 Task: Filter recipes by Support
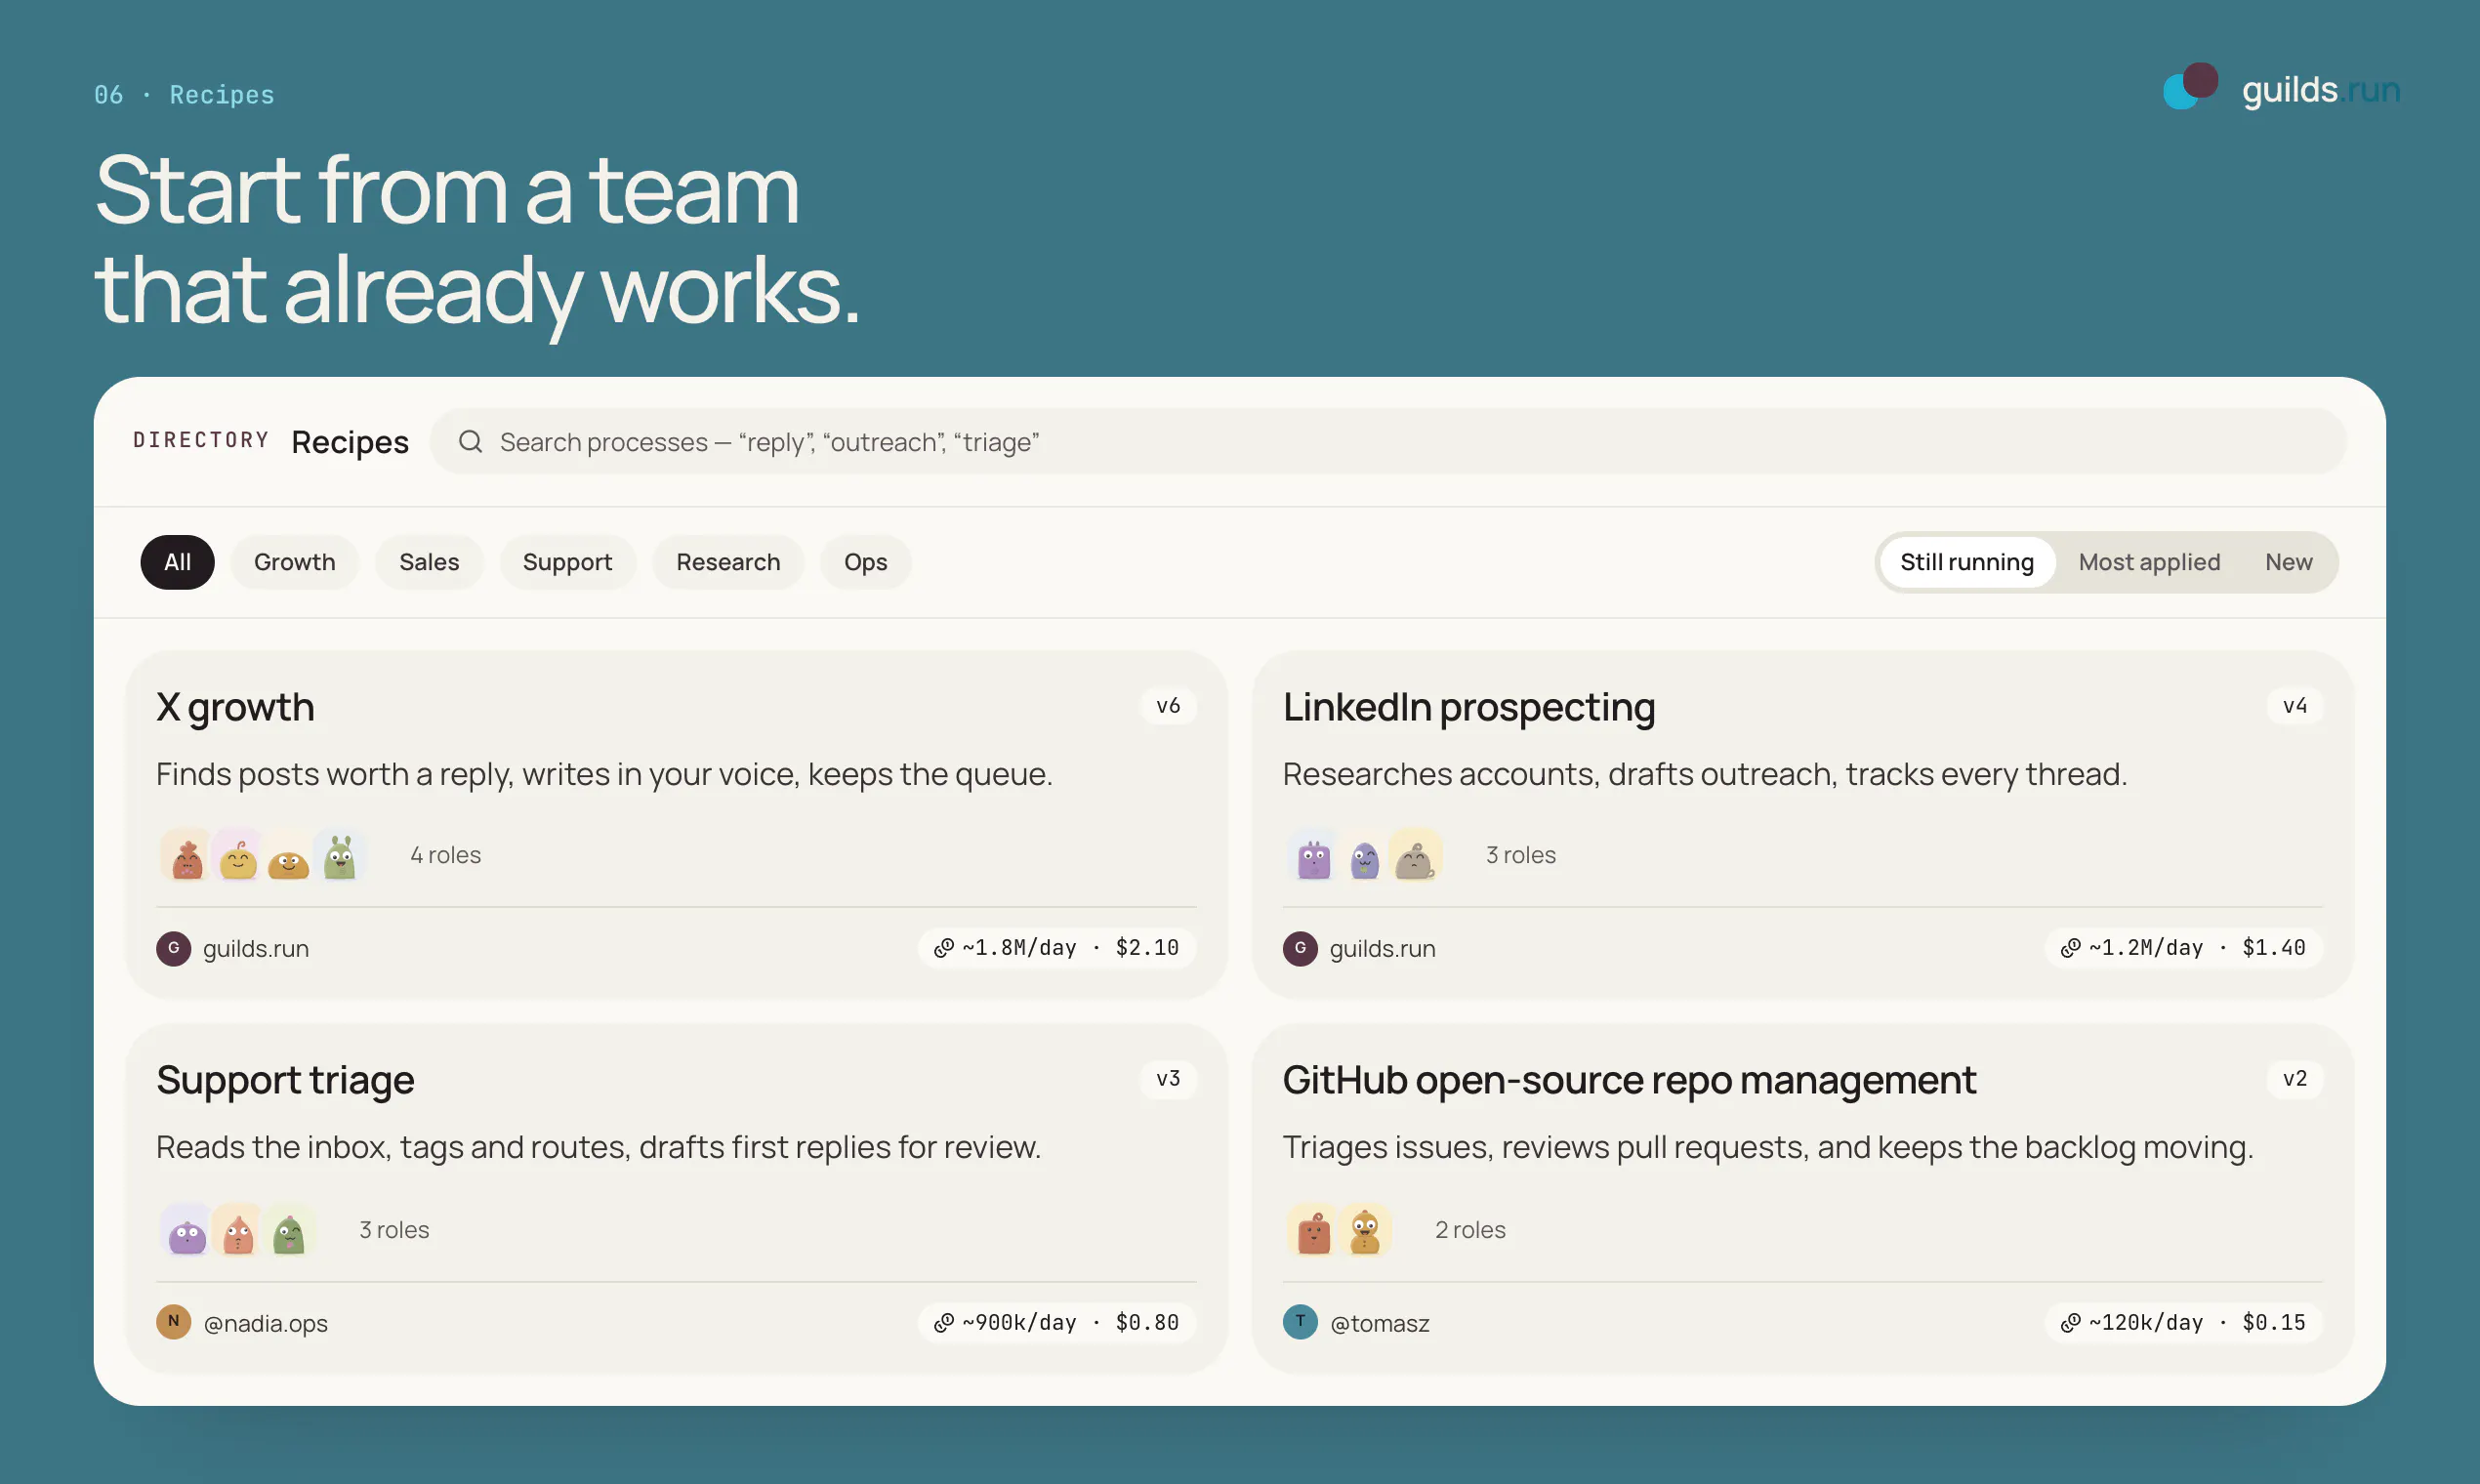point(567,562)
